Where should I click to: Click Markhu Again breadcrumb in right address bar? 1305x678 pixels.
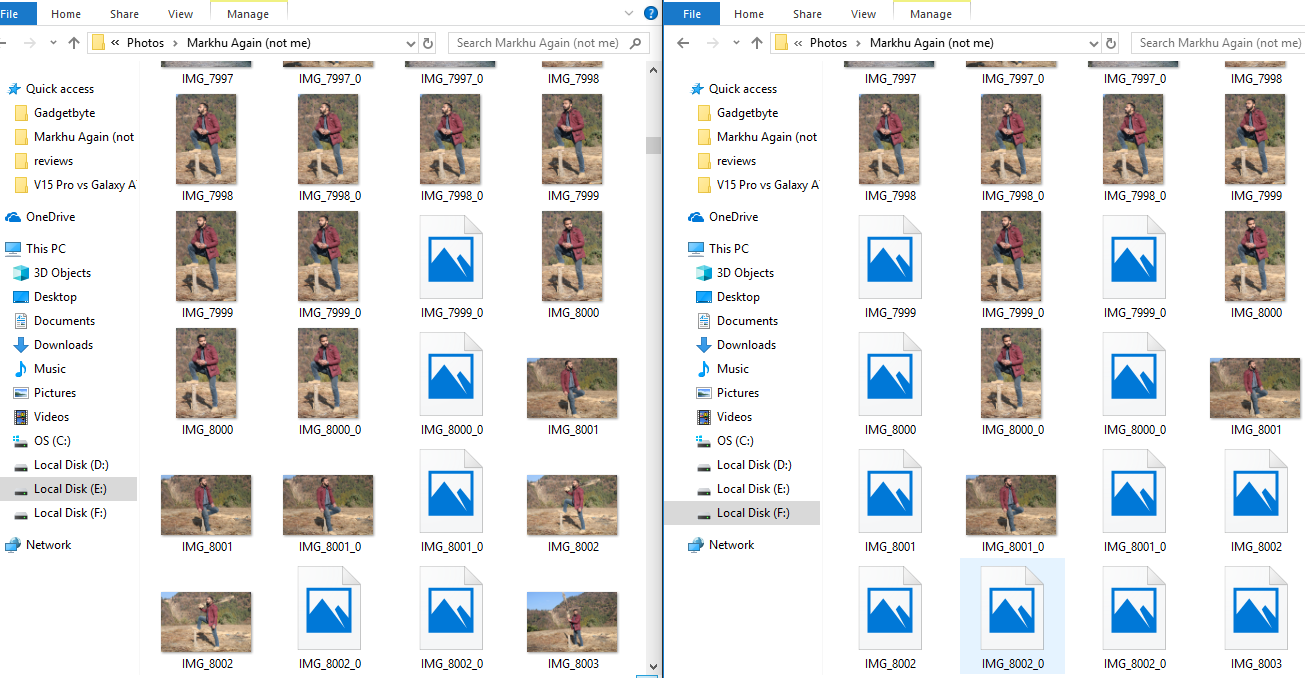point(932,43)
